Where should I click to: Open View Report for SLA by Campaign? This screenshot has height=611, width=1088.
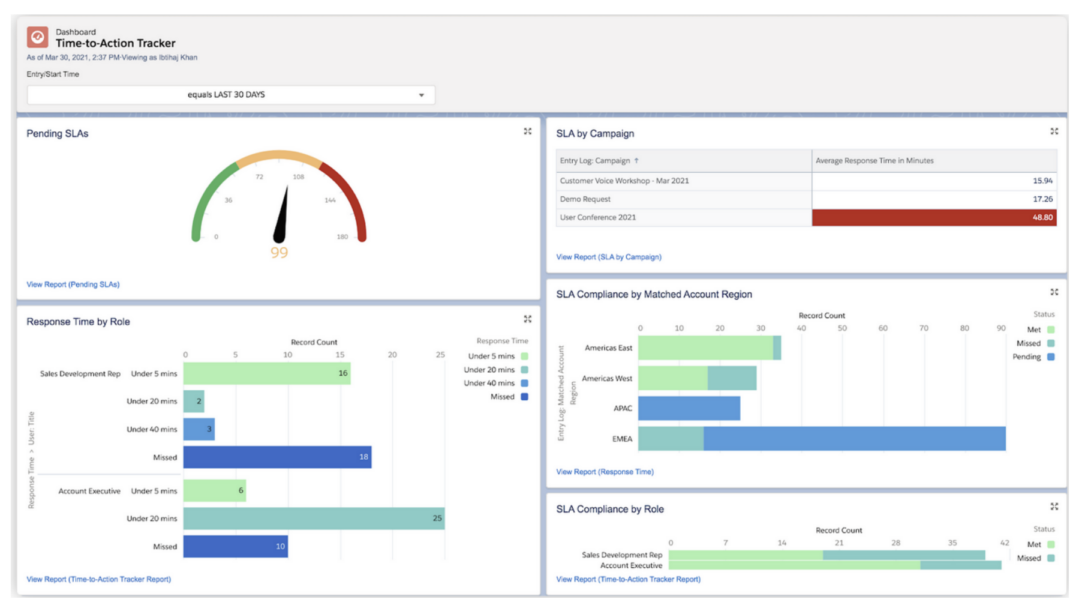(608, 256)
